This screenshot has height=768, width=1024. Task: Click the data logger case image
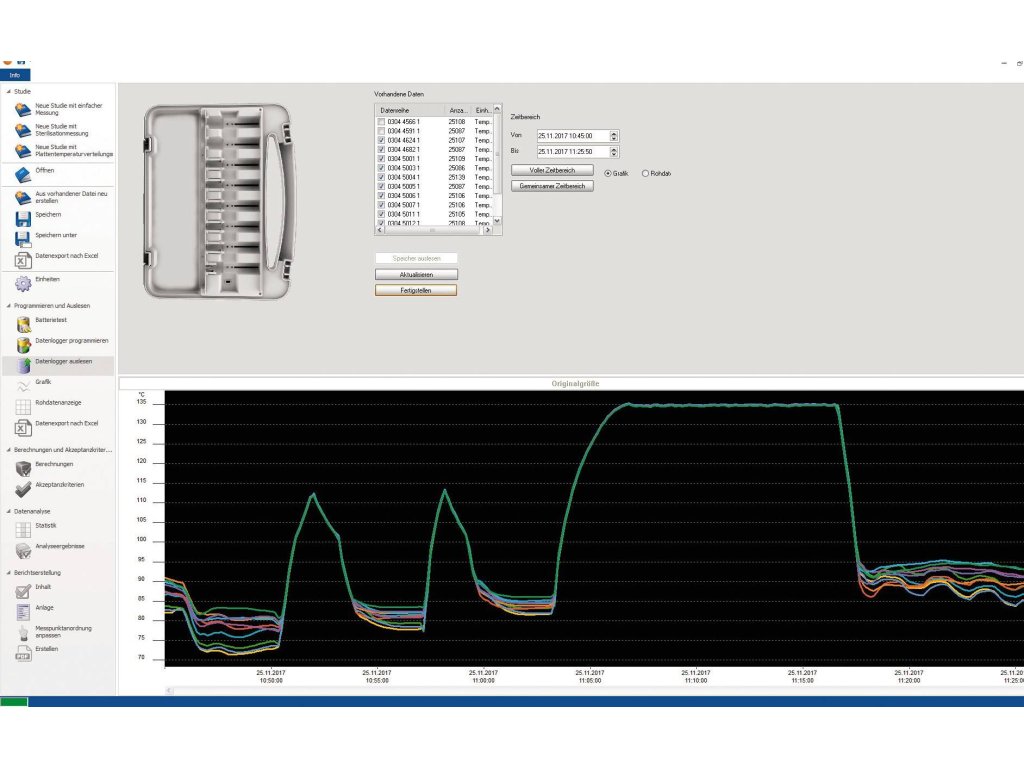tap(217, 201)
